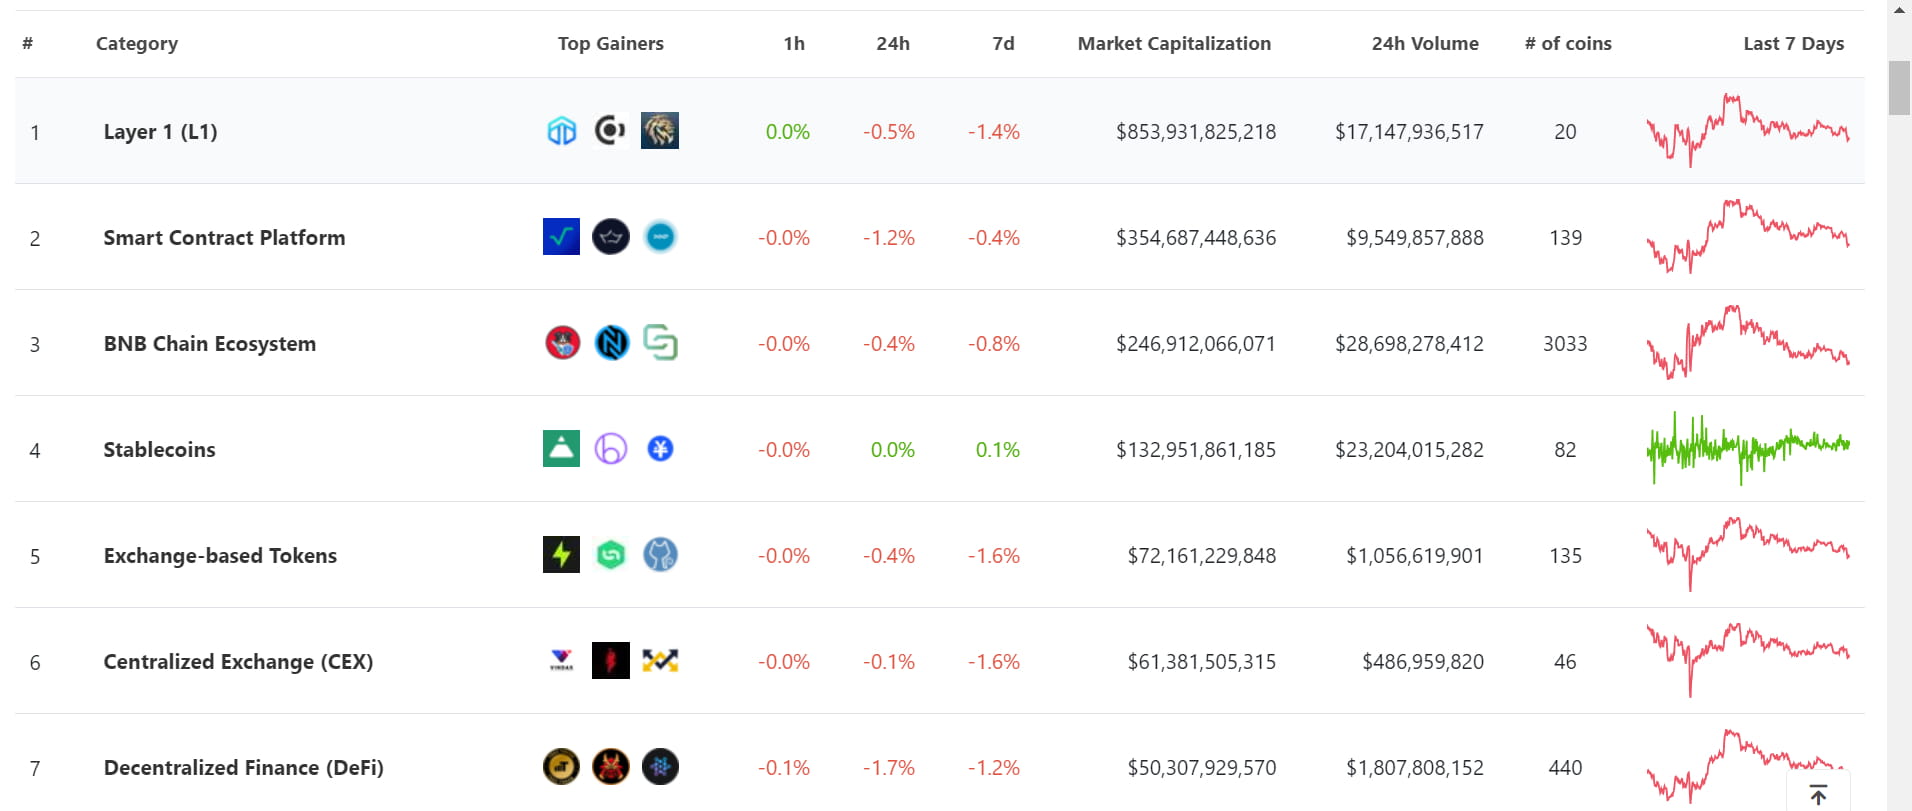Sort by Market Capitalization column header
This screenshot has height=811, width=1912.
pyautogui.click(x=1174, y=44)
